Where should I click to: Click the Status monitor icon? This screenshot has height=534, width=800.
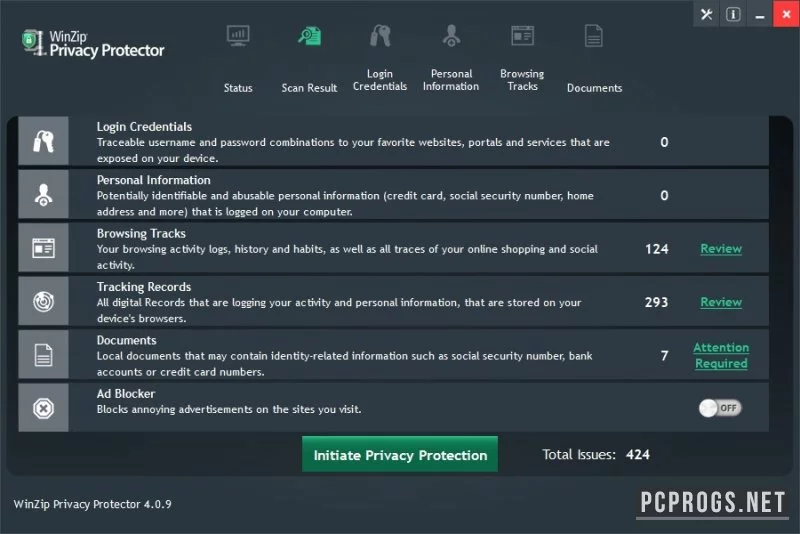[x=238, y=36]
